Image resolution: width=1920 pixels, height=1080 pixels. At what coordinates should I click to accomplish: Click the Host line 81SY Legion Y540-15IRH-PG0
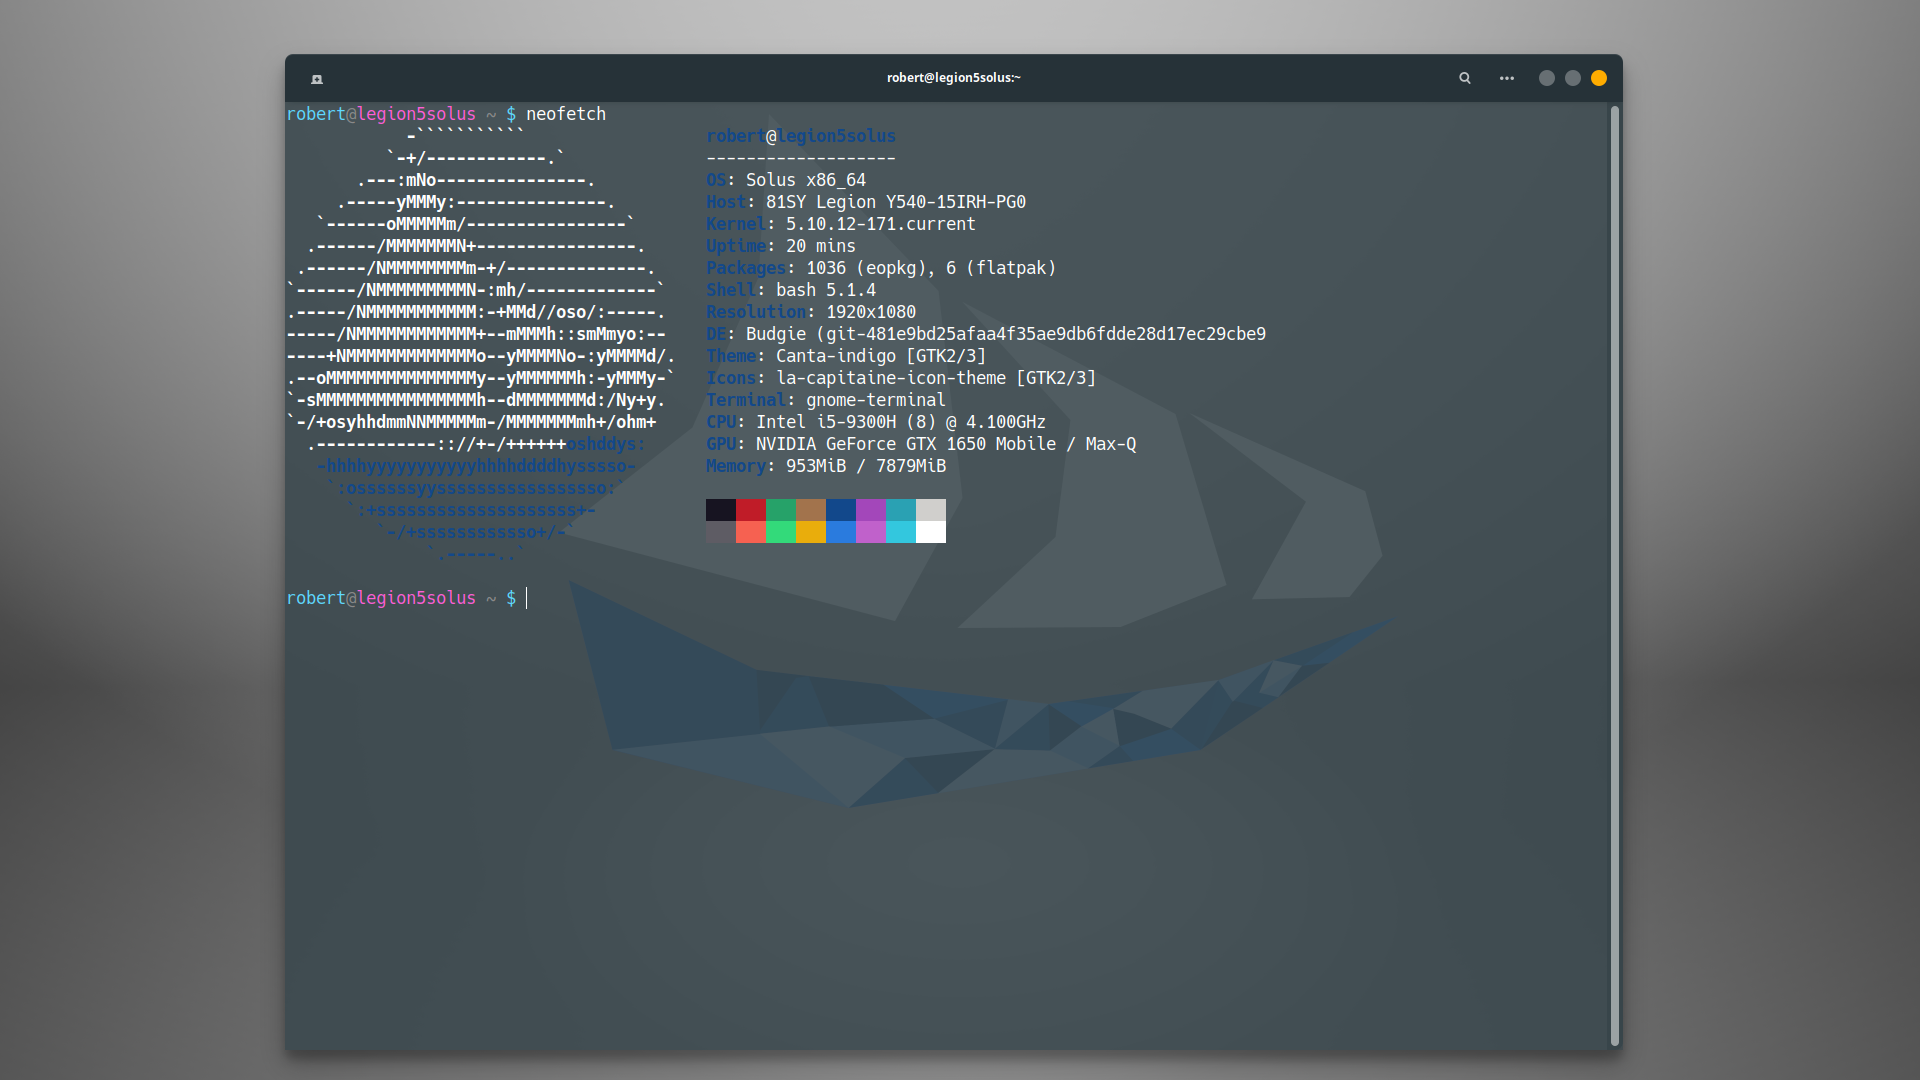coord(866,202)
